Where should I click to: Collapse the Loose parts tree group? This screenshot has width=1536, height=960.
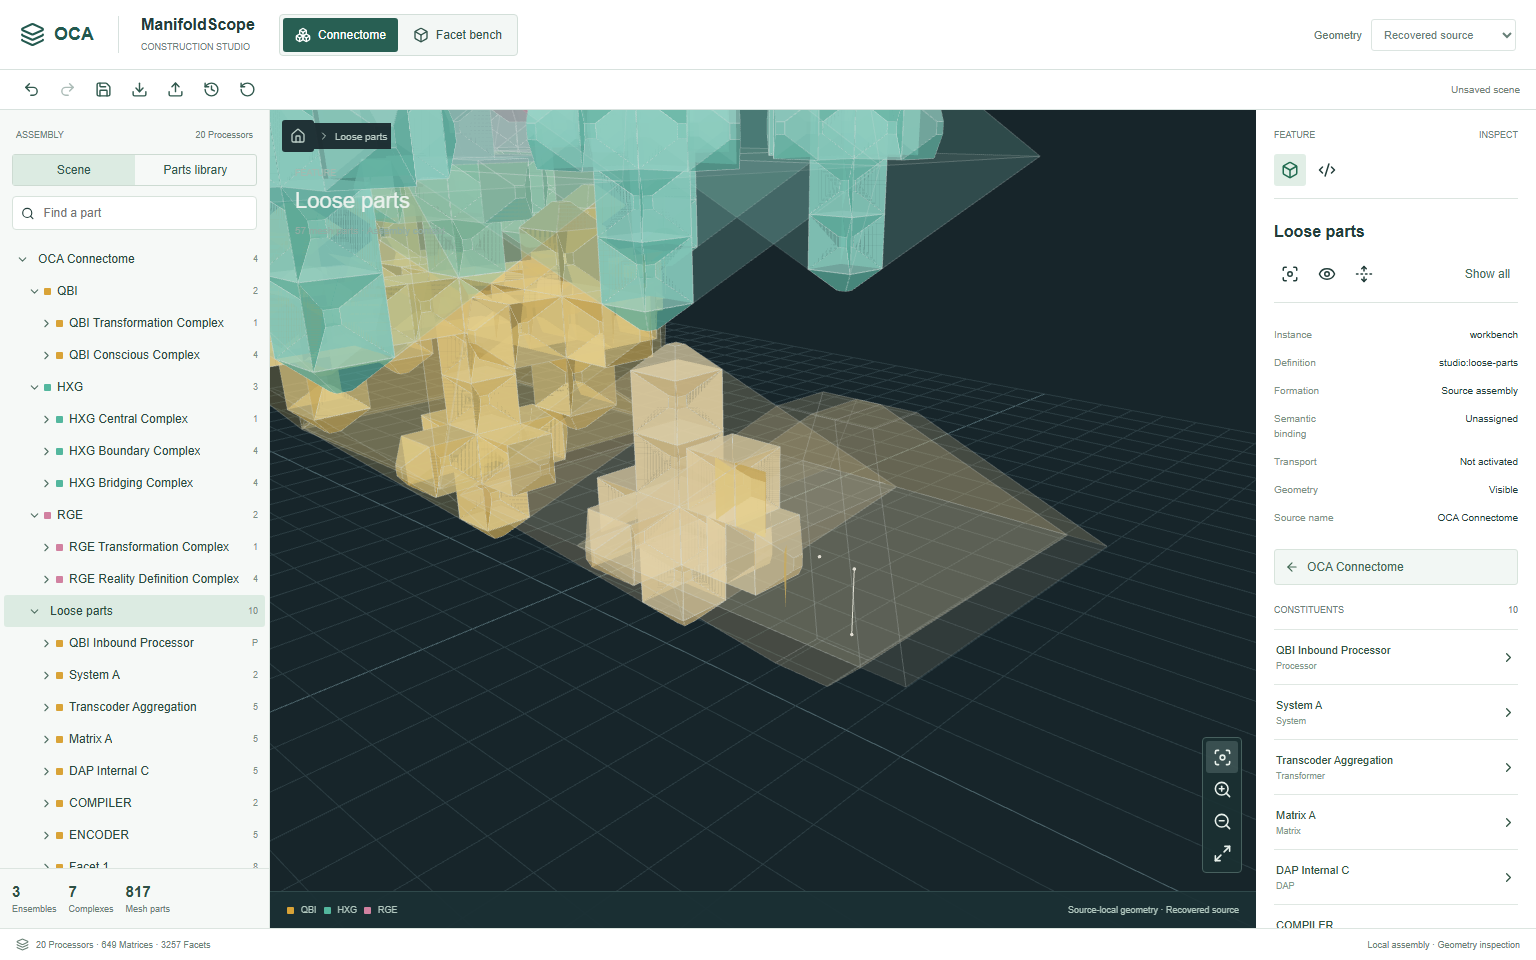(x=35, y=611)
